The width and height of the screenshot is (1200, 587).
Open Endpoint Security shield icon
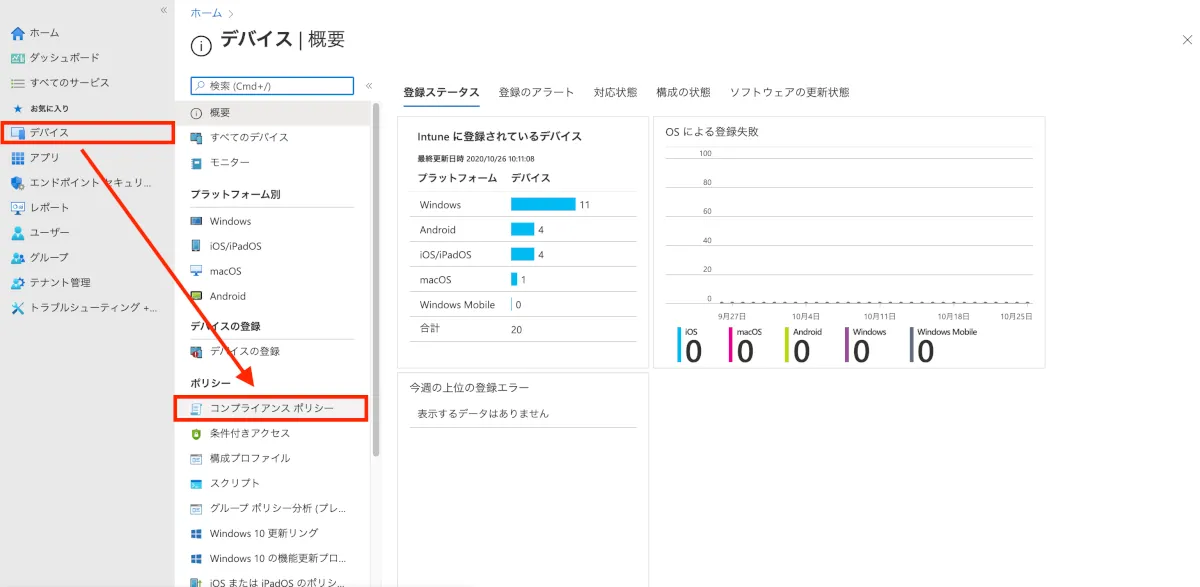pyautogui.click(x=17, y=183)
